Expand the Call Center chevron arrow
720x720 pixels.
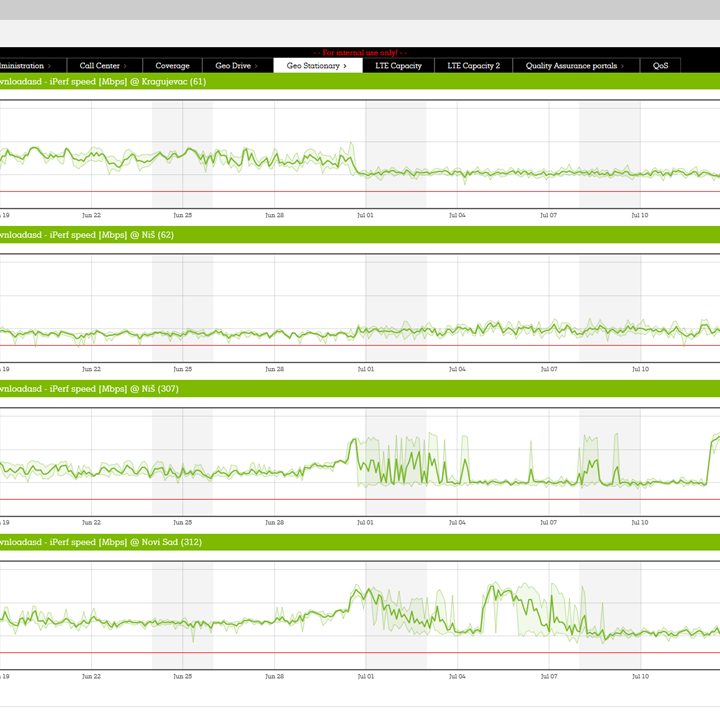125,66
